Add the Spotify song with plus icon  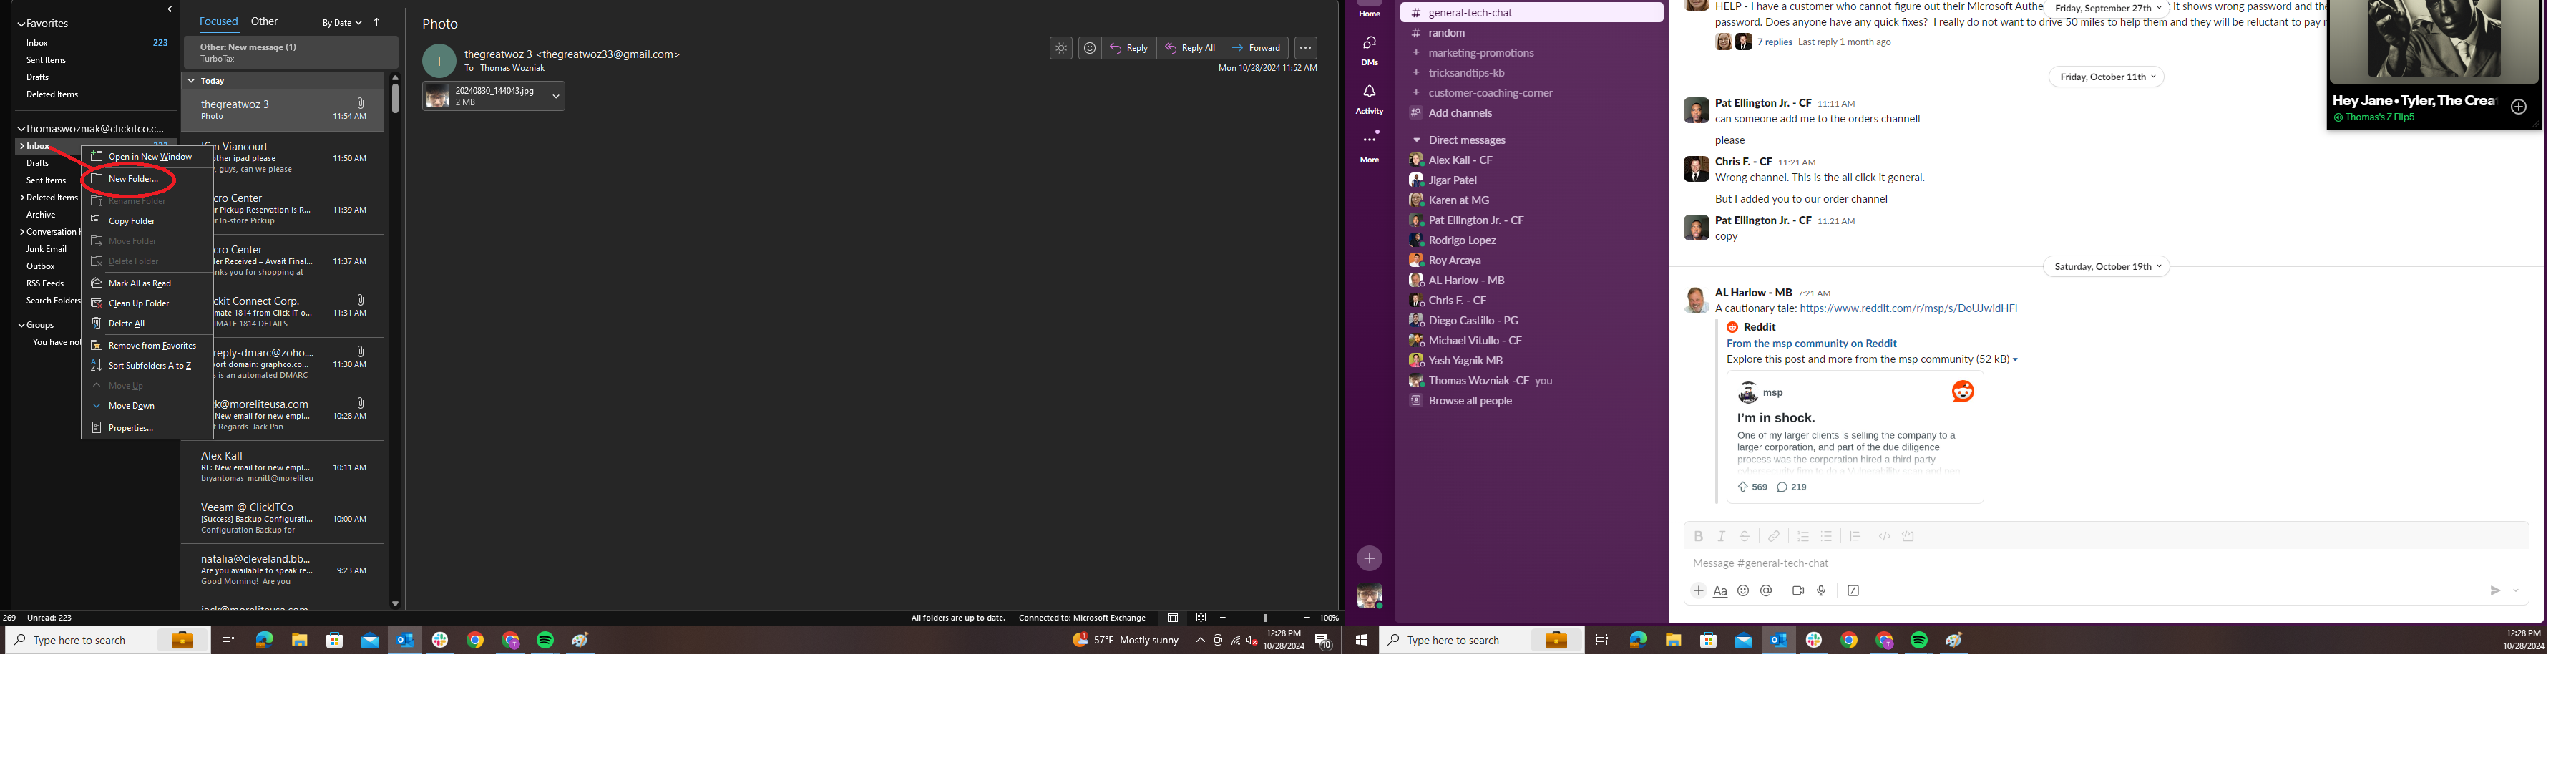pyautogui.click(x=2518, y=107)
